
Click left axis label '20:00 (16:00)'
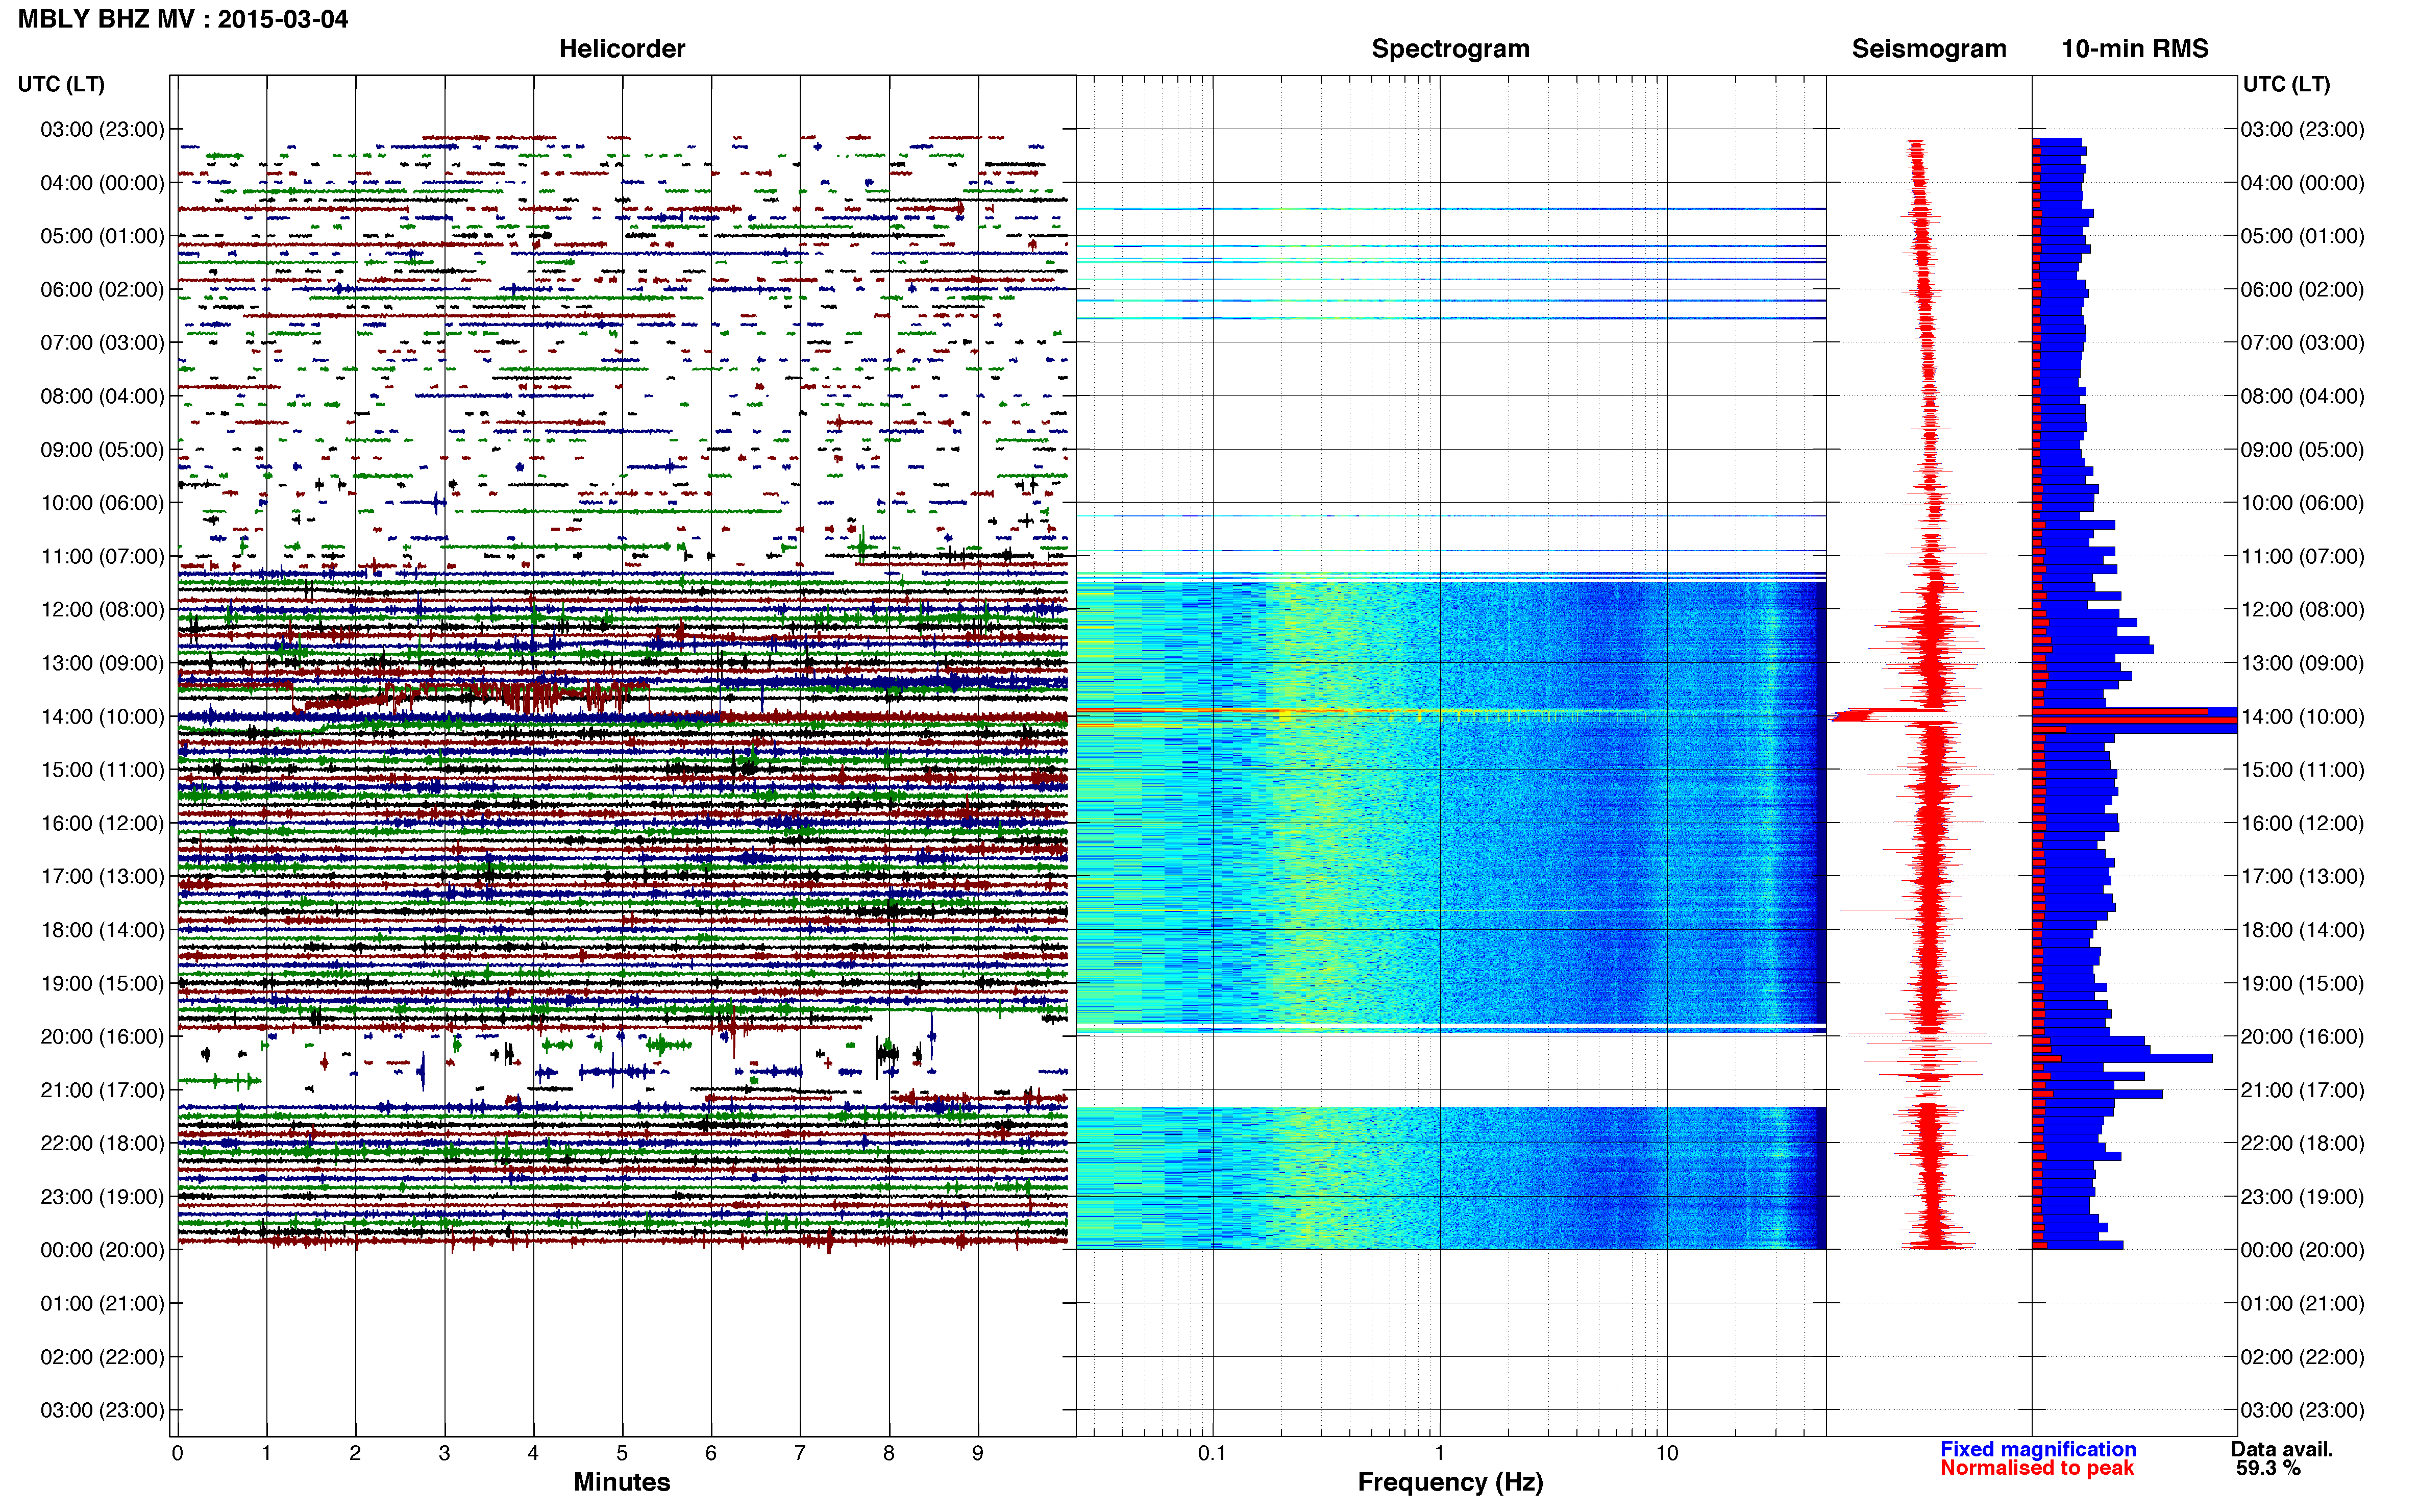102,1037
